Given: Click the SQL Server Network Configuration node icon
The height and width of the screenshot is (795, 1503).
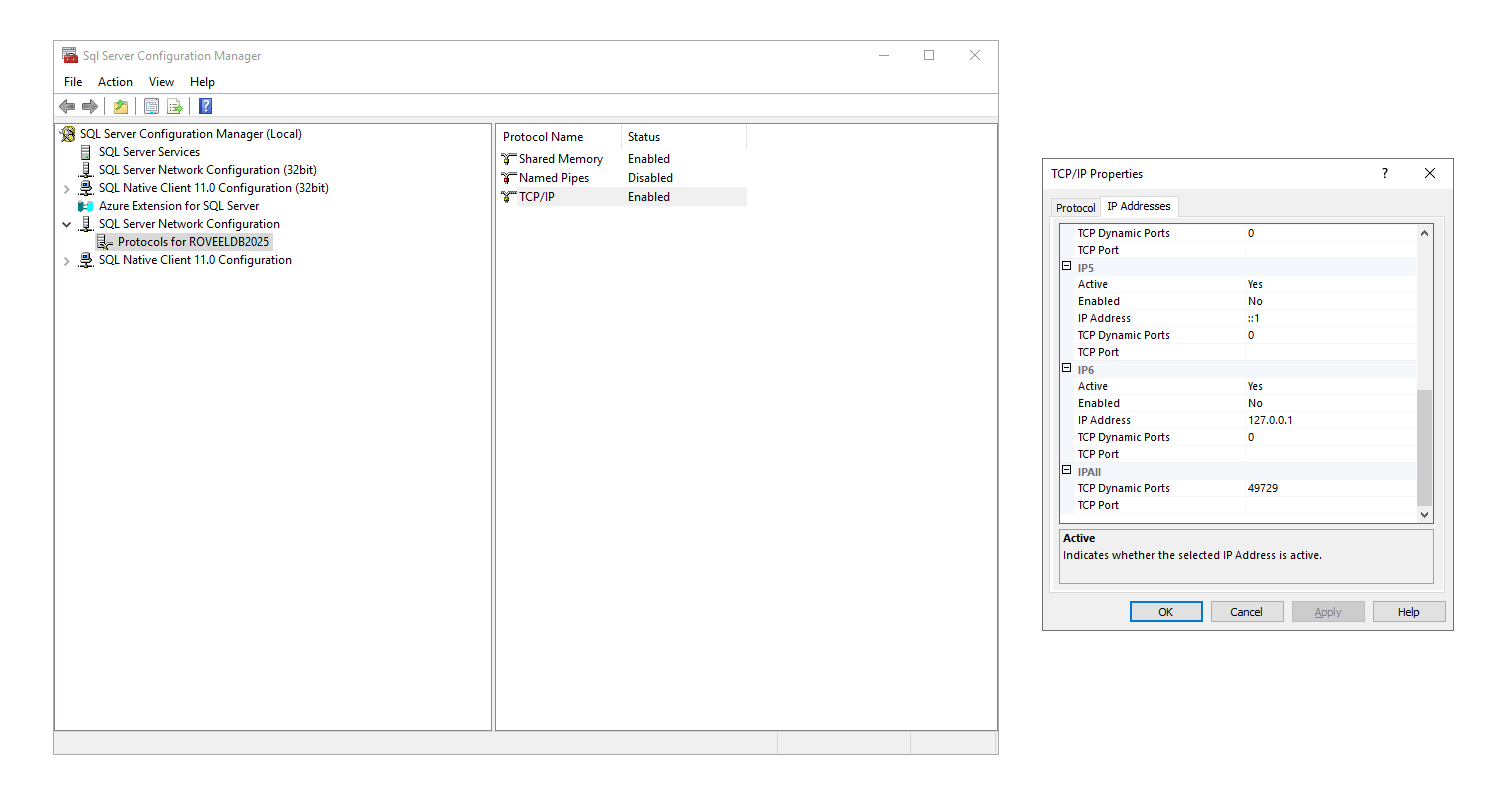Looking at the screenshot, I should click(x=86, y=224).
